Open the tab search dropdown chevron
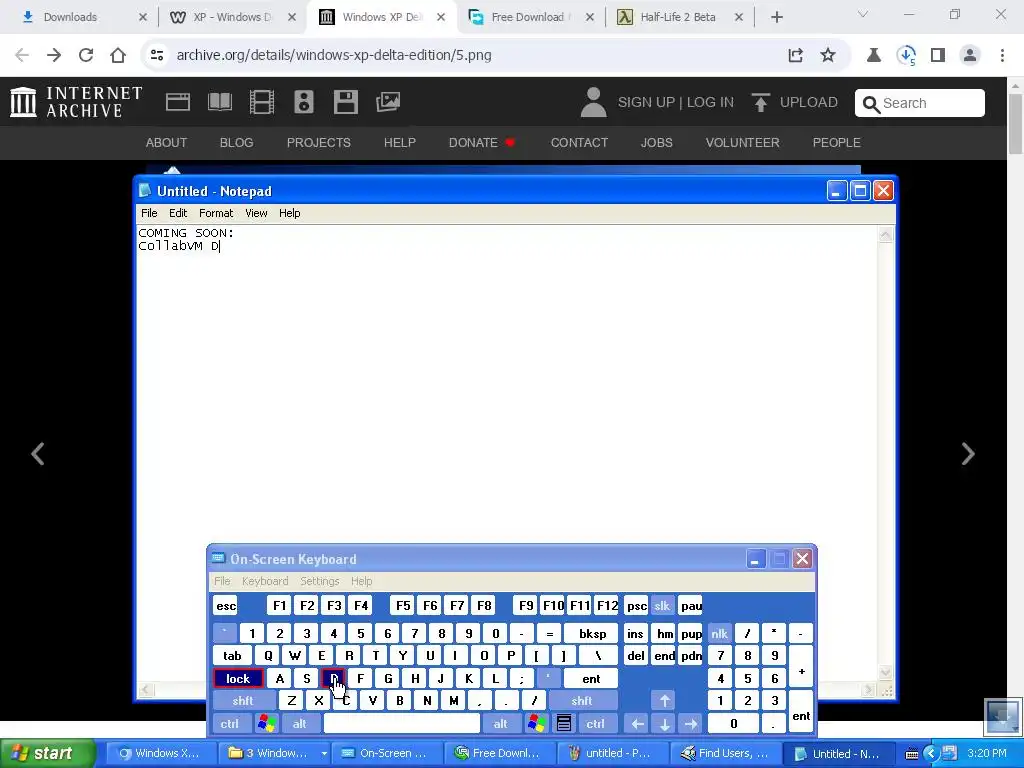The width and height of the screenshot is (1024, 768). (863, 14)
